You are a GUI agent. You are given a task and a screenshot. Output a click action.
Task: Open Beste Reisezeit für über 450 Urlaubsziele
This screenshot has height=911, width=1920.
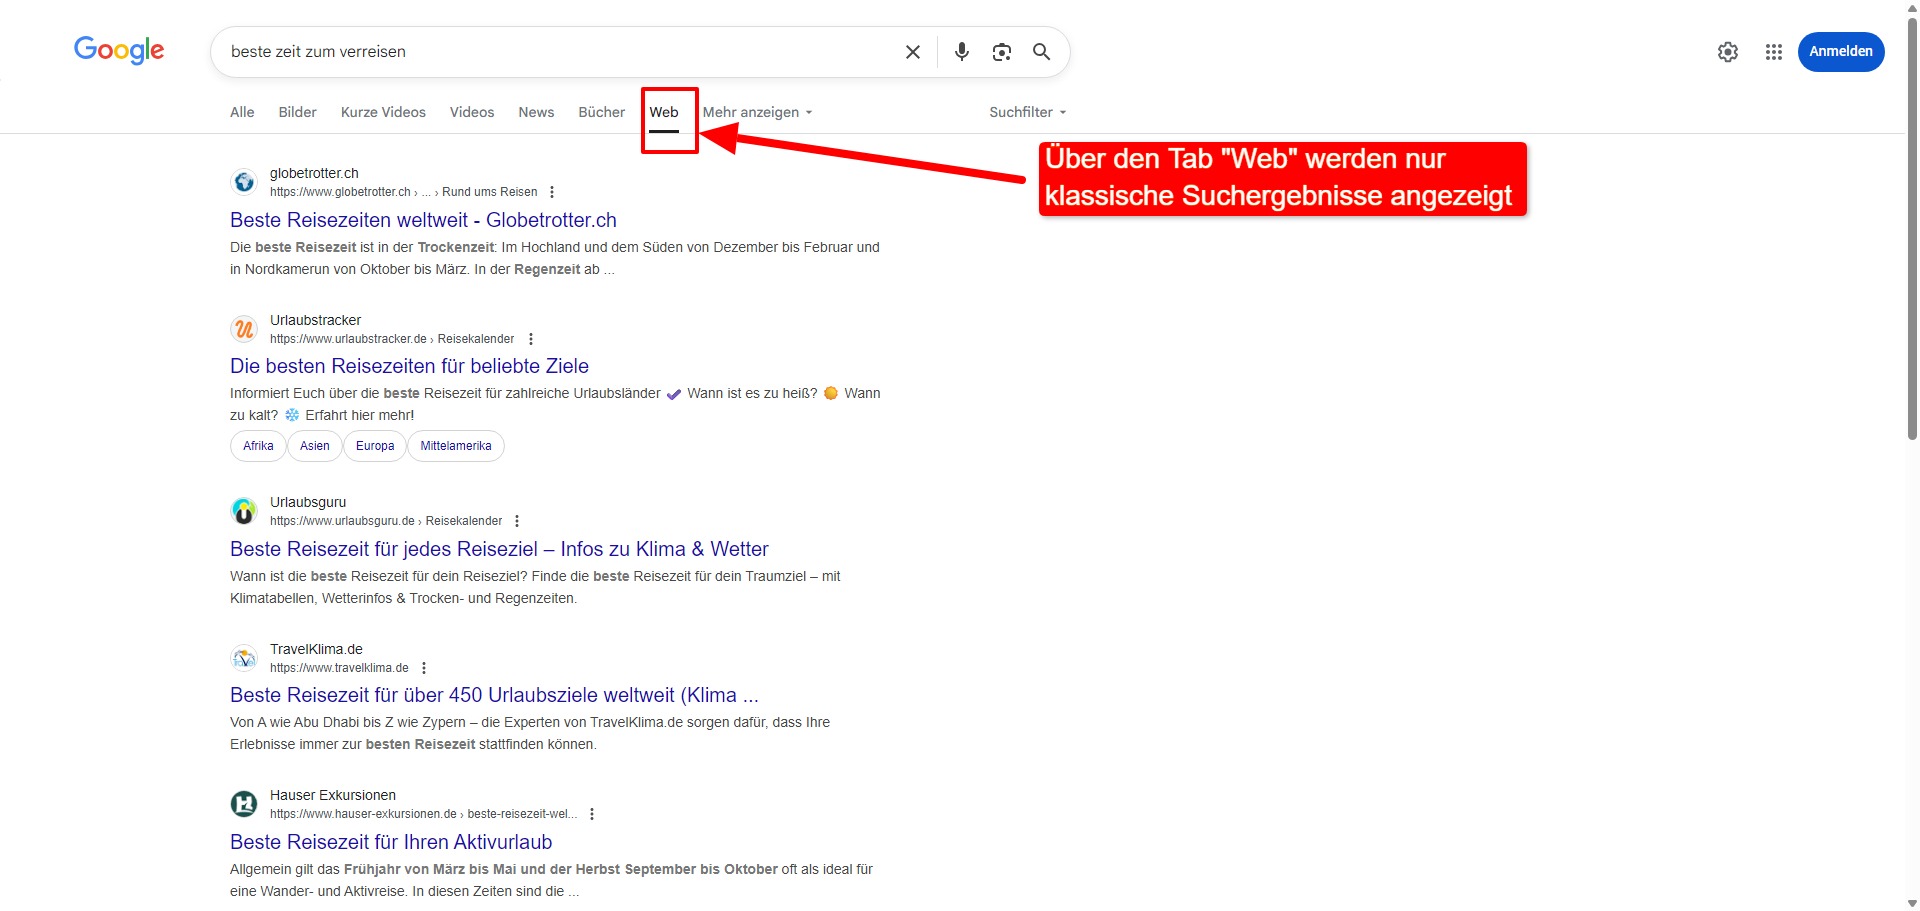tap(494, 695)
